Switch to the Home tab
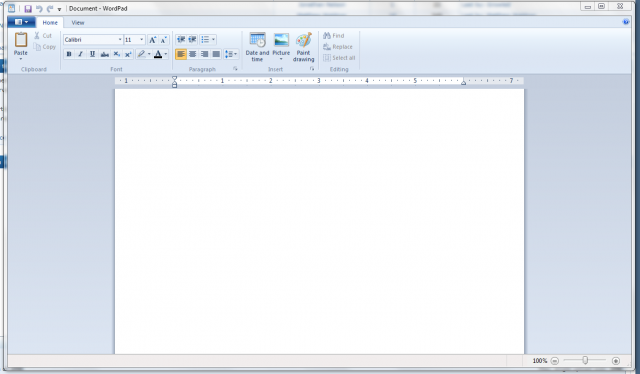Screen dimensions: 640x374 coord(50,23)
